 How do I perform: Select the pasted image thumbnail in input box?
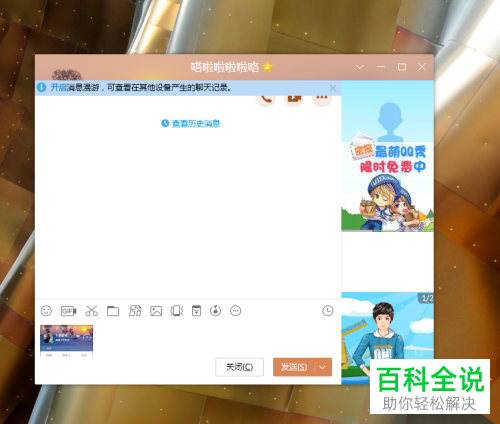pyautogui.click(x=67, y=341)
